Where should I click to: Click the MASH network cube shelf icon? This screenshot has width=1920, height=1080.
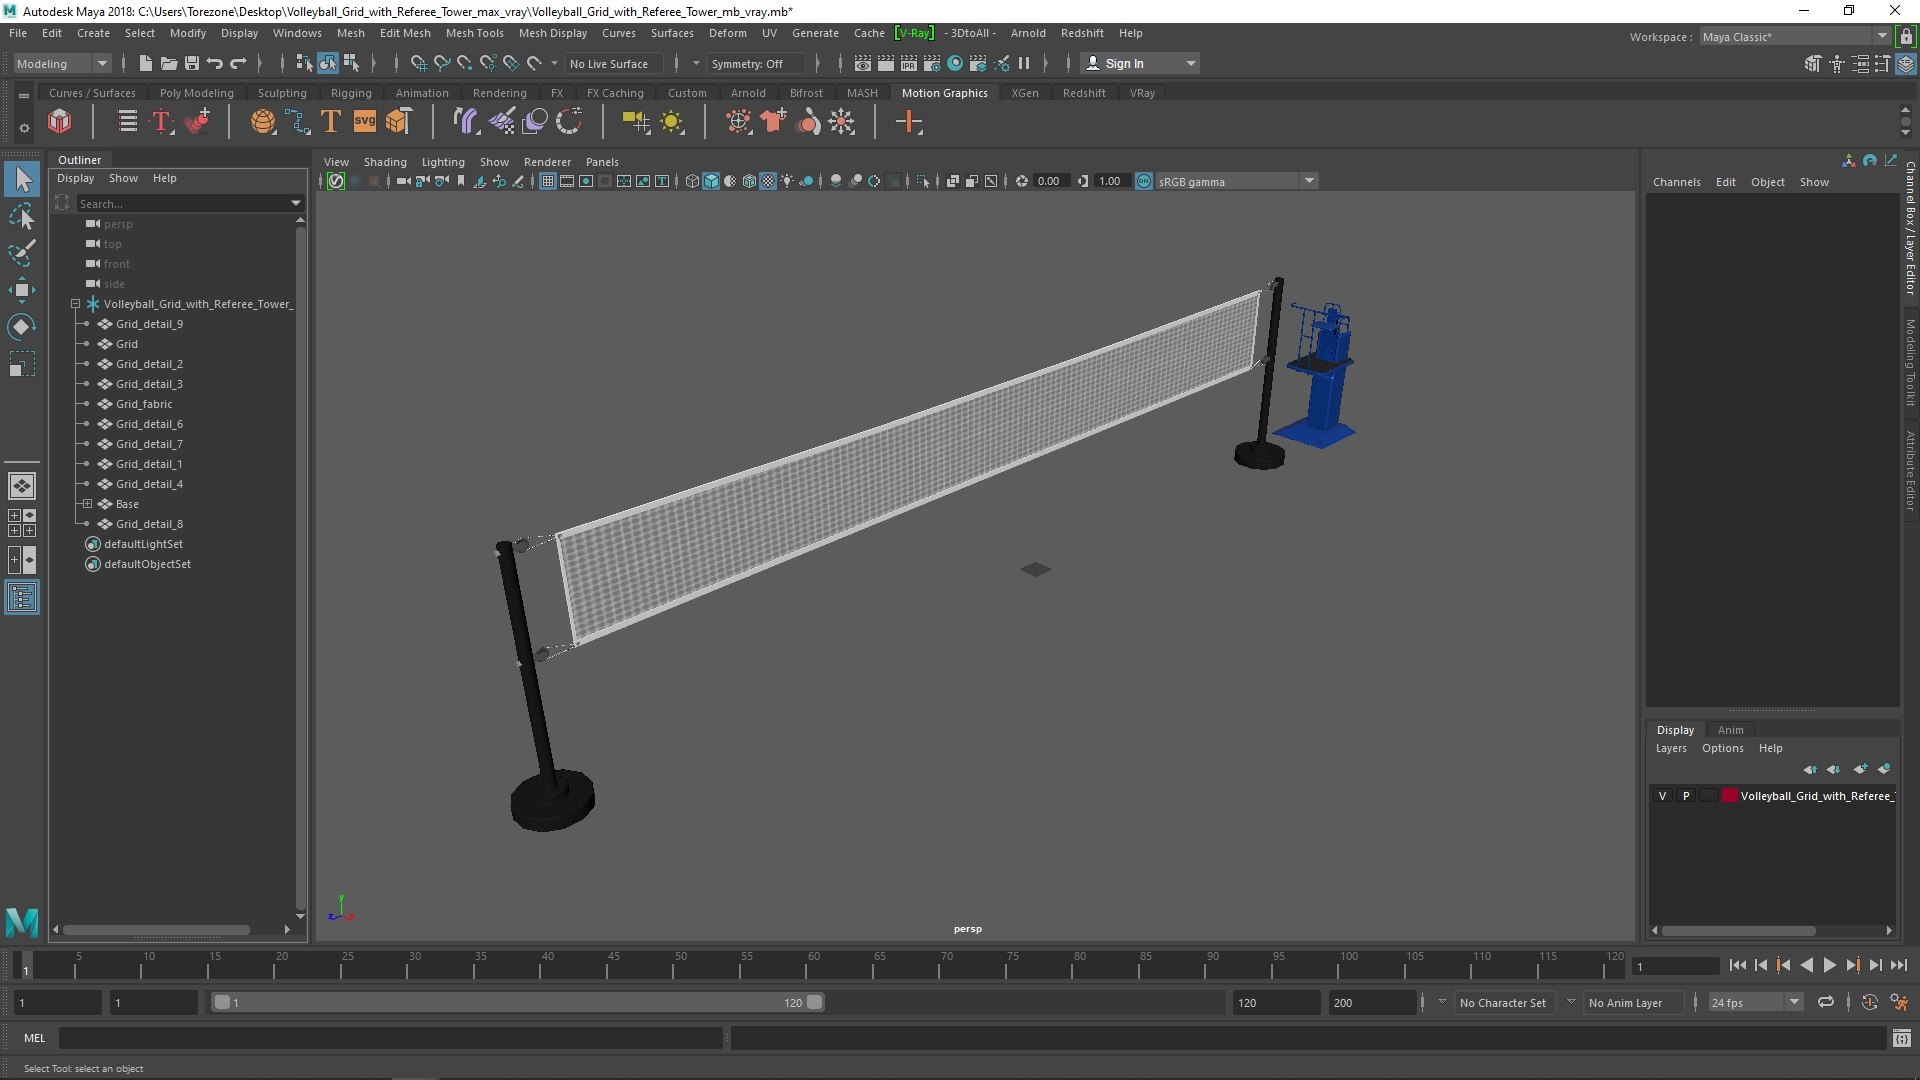[60, 122]
